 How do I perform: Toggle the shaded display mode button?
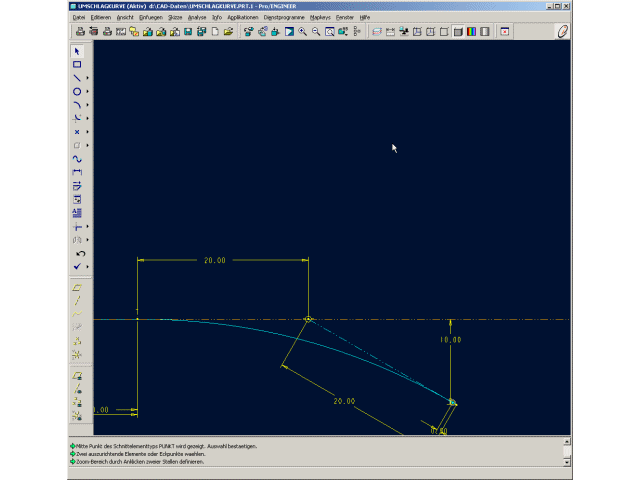click(458, 31)
